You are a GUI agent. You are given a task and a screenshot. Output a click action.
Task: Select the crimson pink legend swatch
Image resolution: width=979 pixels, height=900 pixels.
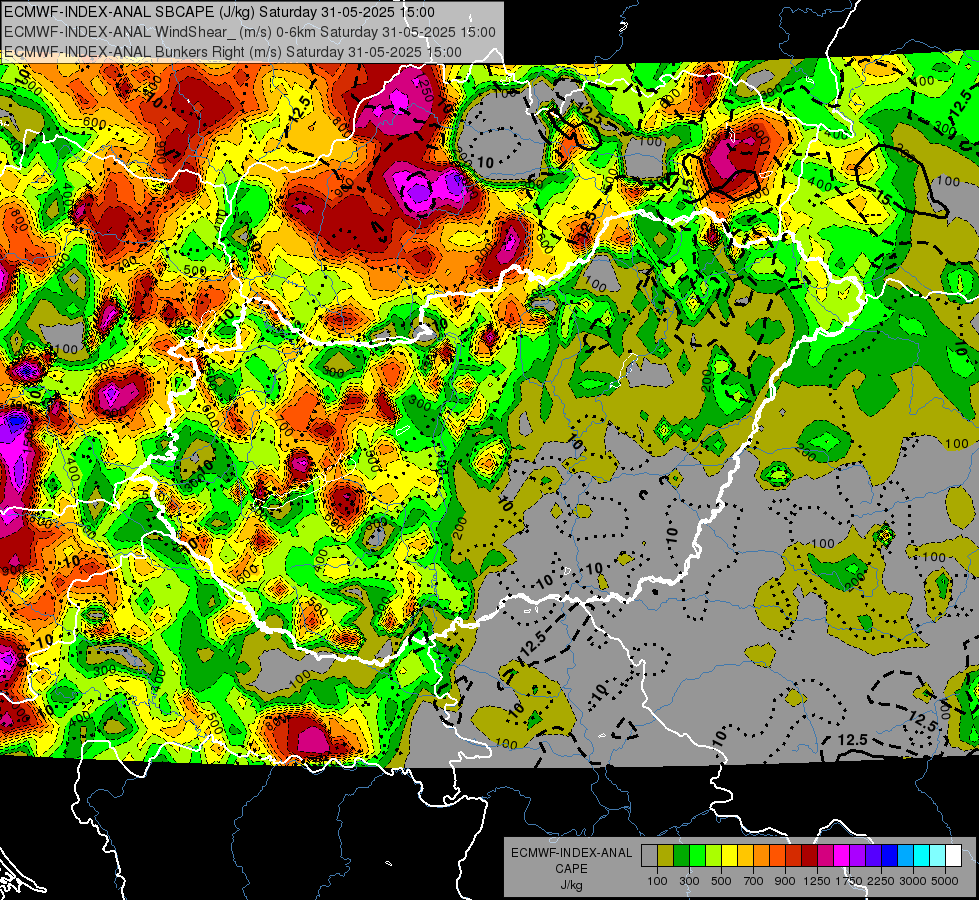coord(825,856)
